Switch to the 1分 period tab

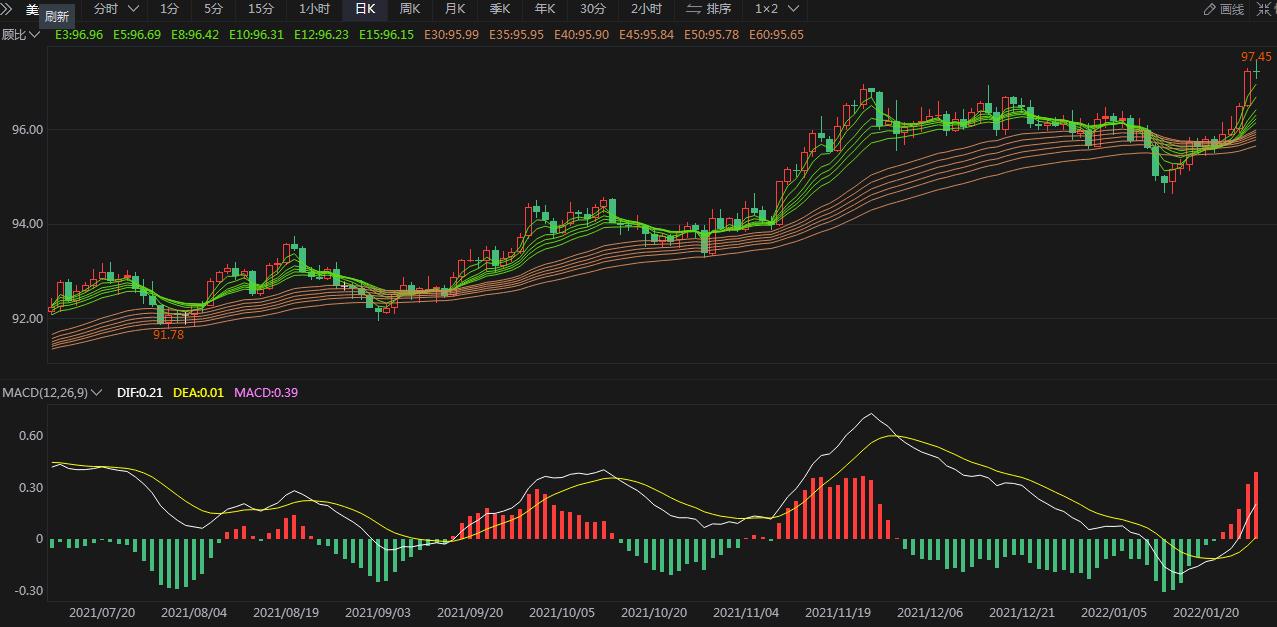[169, 9]
